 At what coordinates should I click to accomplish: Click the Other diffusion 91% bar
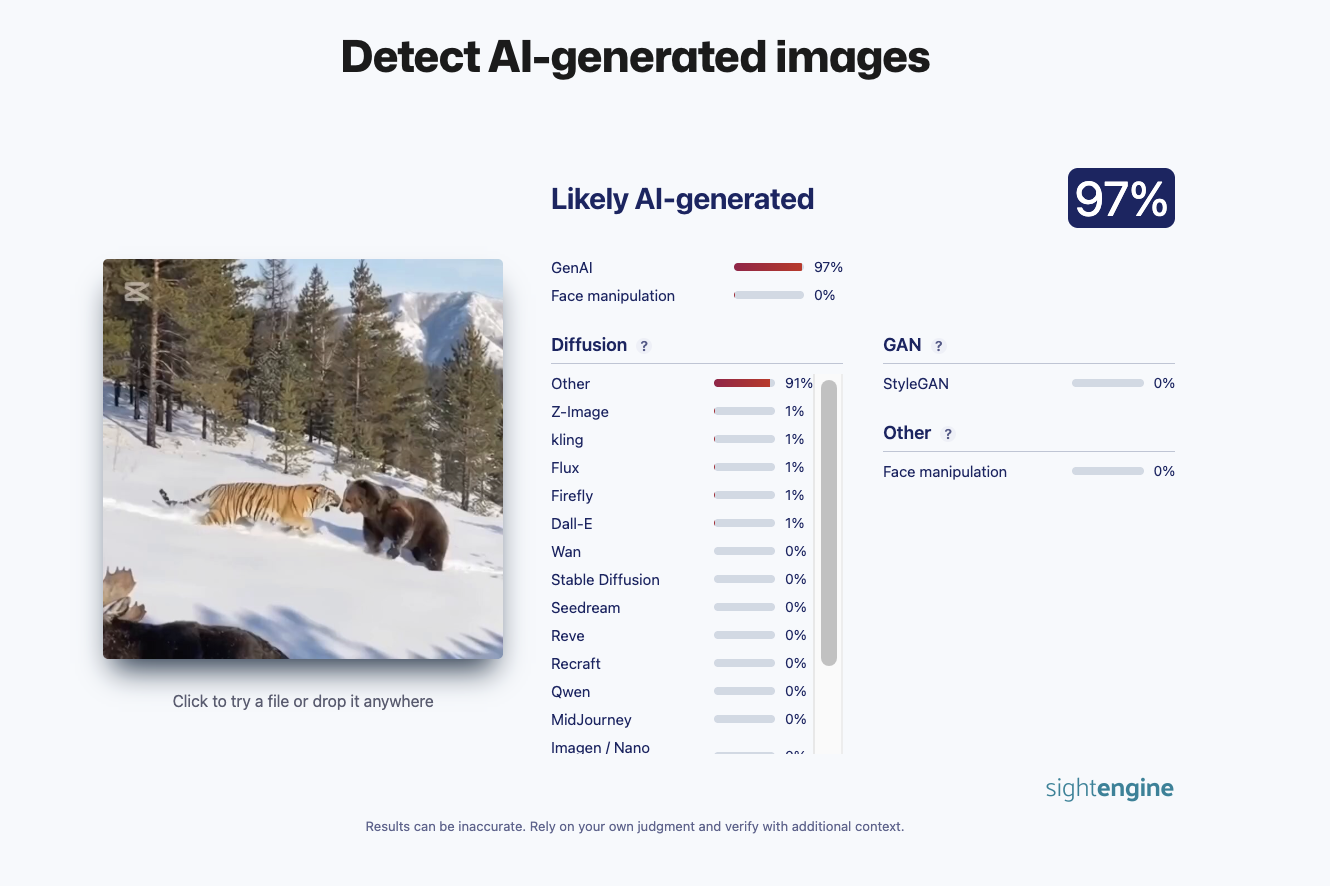tap(744, 383)
